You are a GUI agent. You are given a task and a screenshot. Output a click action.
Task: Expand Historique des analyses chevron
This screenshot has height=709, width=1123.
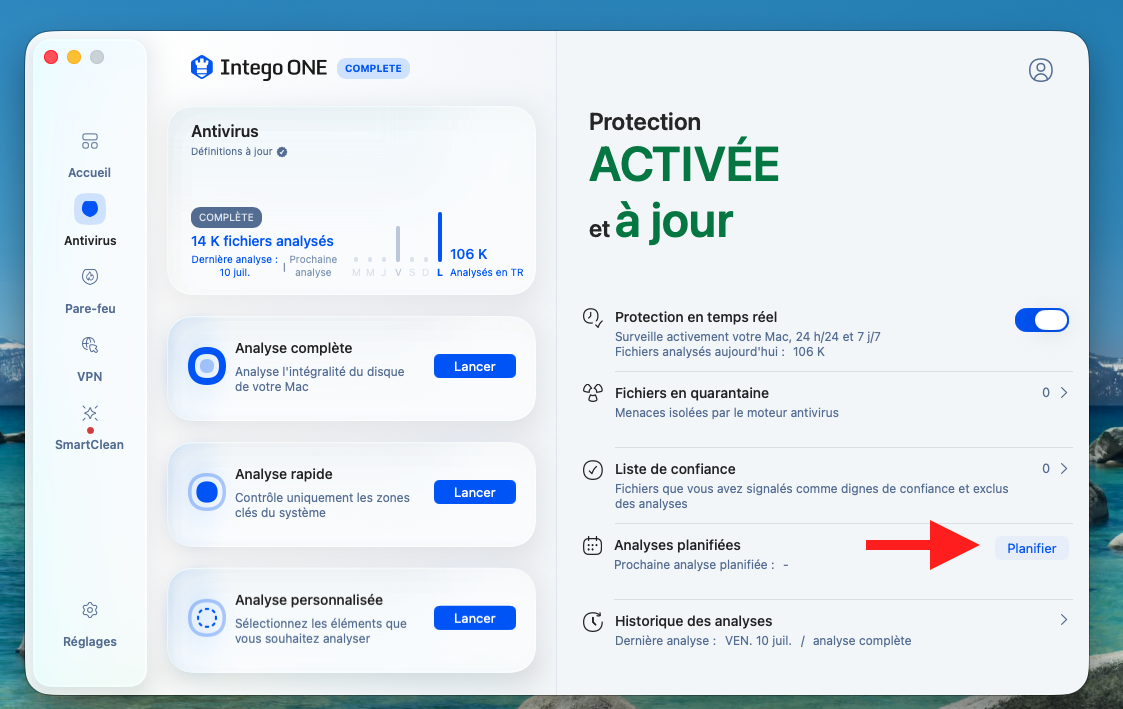[1064, 619]
